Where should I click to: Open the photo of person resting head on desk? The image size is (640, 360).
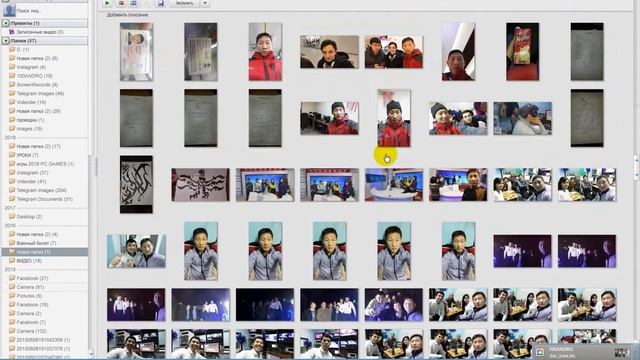tap(522, 118)
